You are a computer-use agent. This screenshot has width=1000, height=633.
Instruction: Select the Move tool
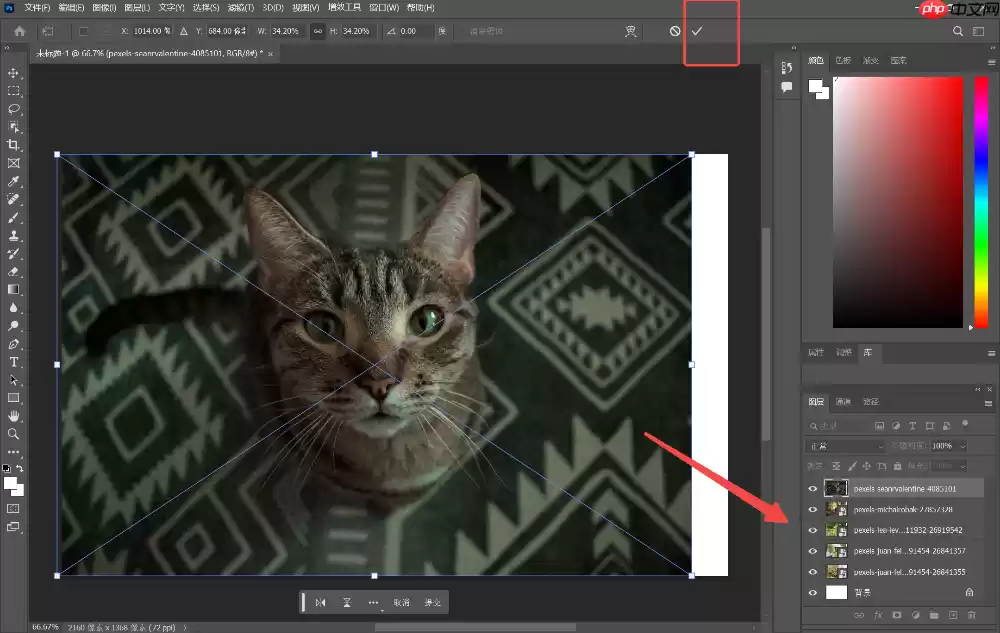pos(14,72)
